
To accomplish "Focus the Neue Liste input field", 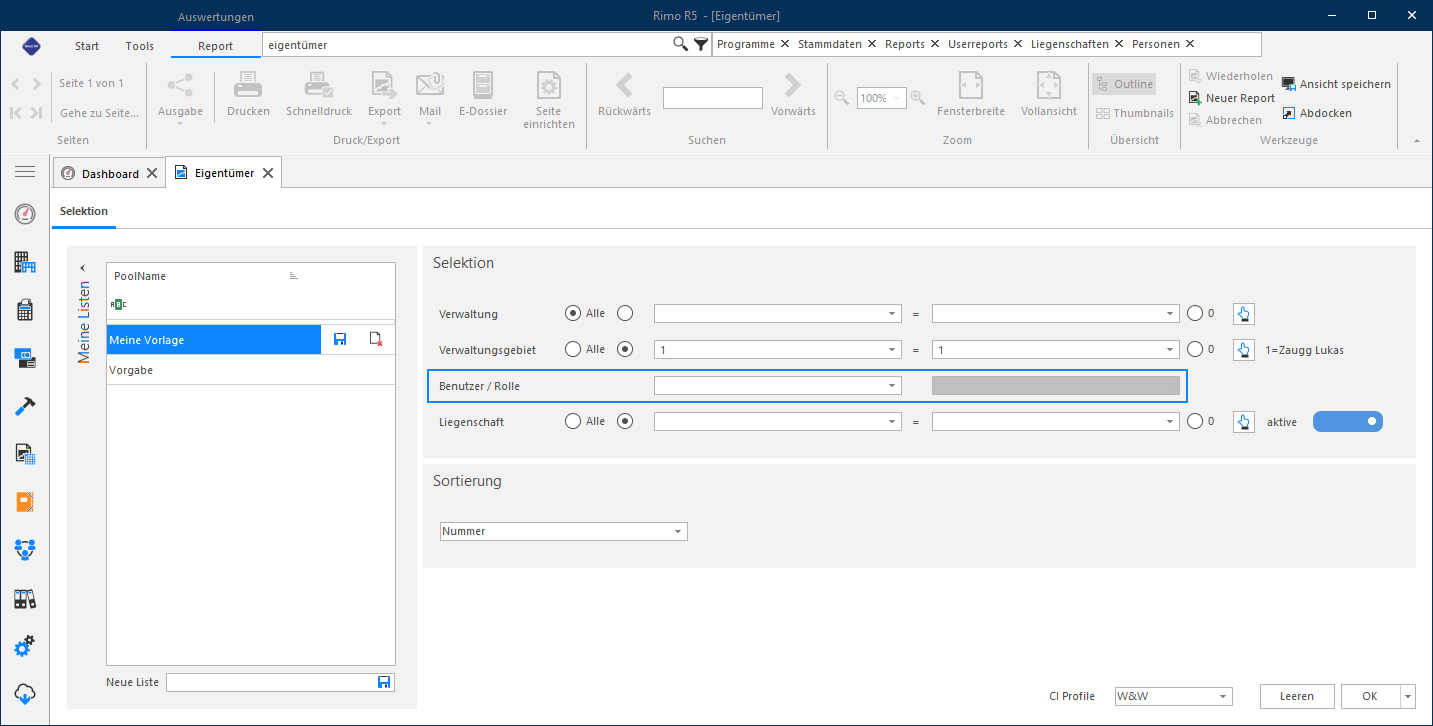I will (x=271, y=682).
